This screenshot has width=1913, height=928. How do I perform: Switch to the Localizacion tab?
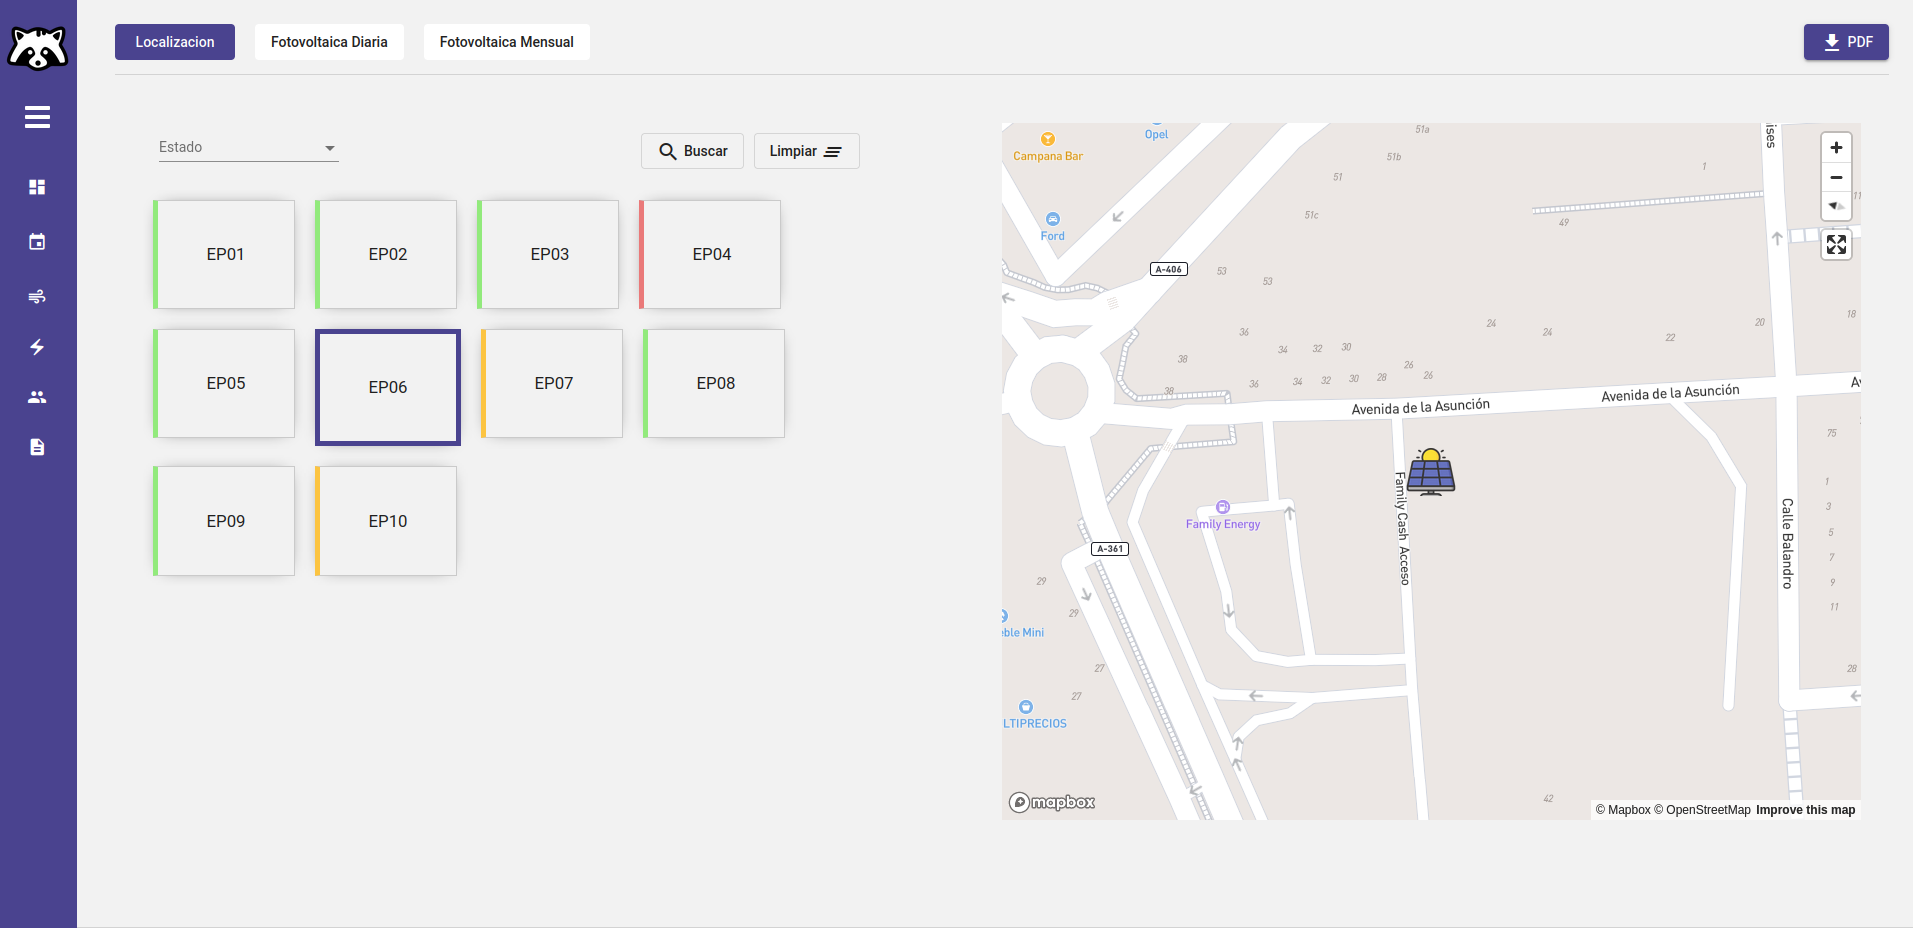175,42
